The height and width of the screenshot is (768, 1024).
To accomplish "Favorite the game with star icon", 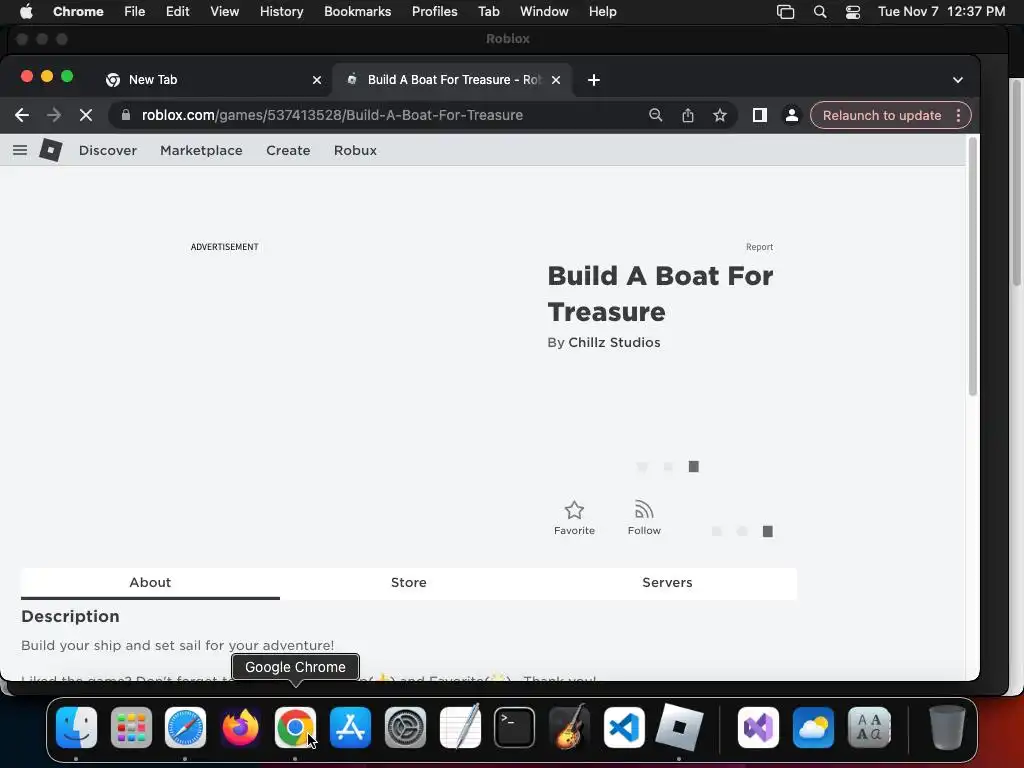I will pyautogui.click(x=574, y=518).
